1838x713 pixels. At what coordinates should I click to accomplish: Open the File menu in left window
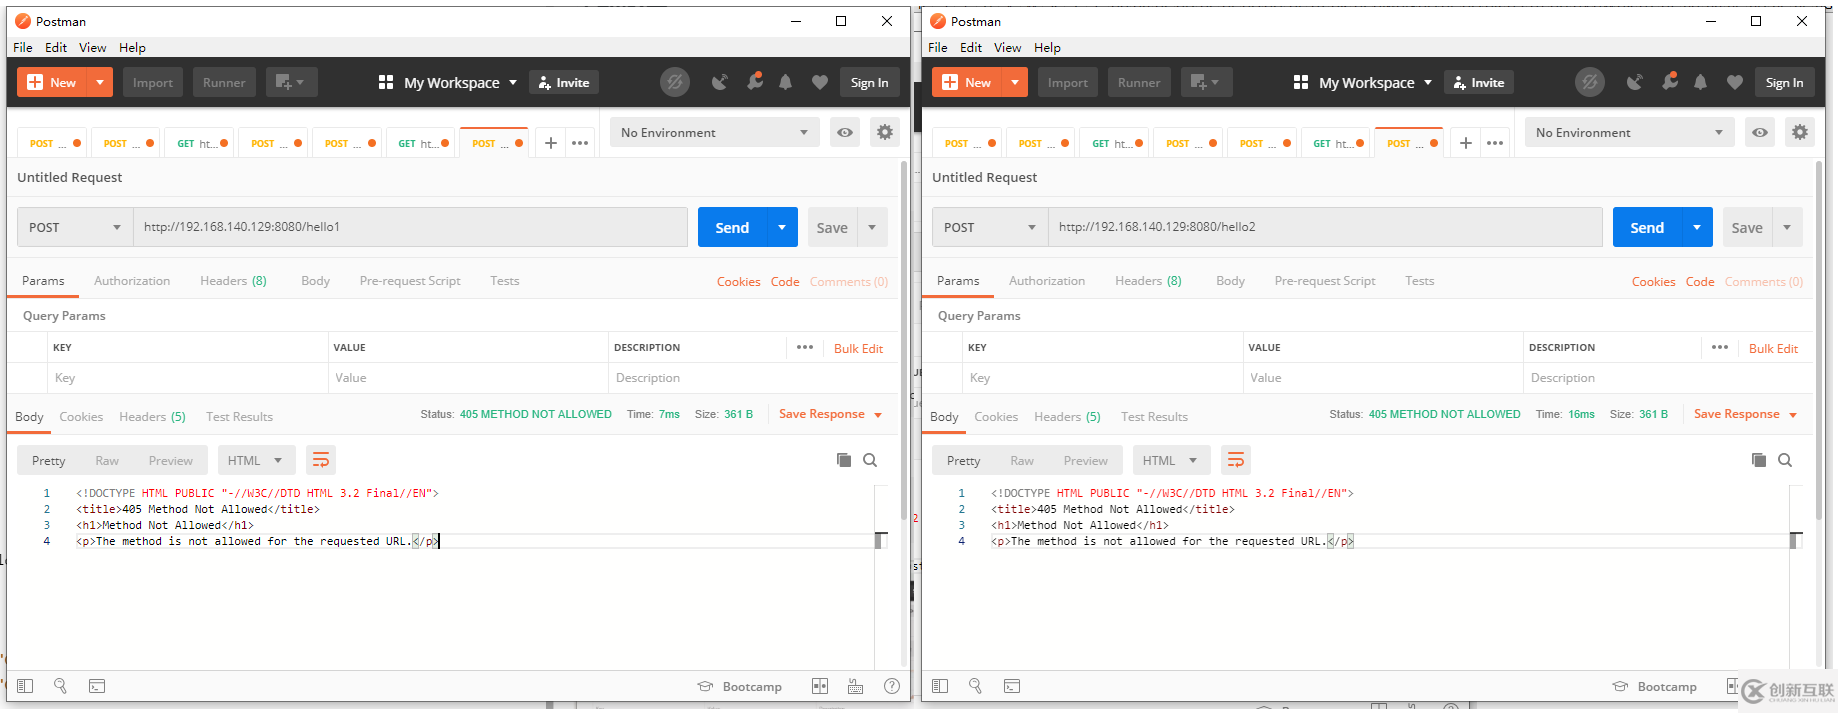(23, 47)
